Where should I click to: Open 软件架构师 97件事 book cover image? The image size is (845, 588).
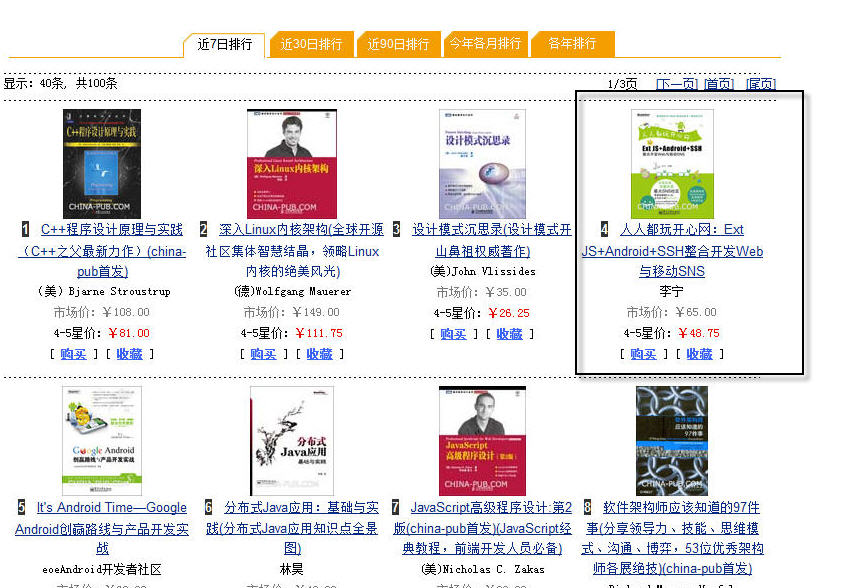point(672,441)
